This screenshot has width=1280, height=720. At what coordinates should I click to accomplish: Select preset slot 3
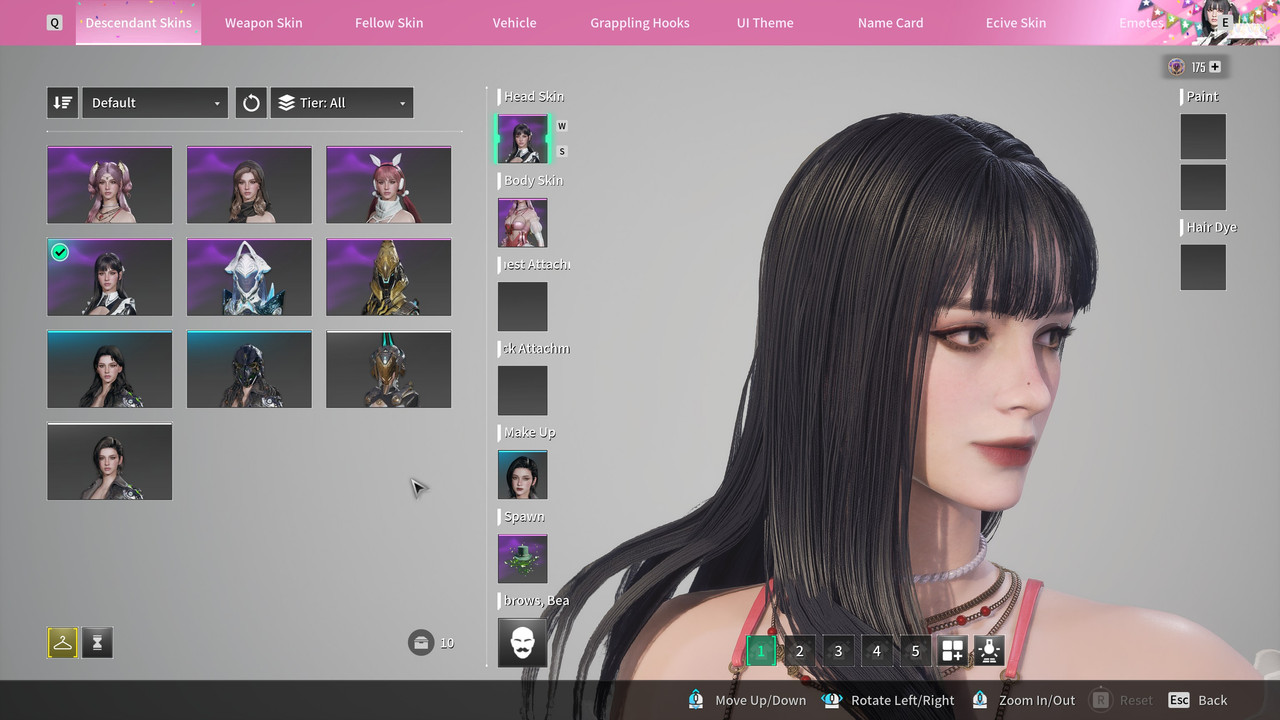click(x=838, y=651)
